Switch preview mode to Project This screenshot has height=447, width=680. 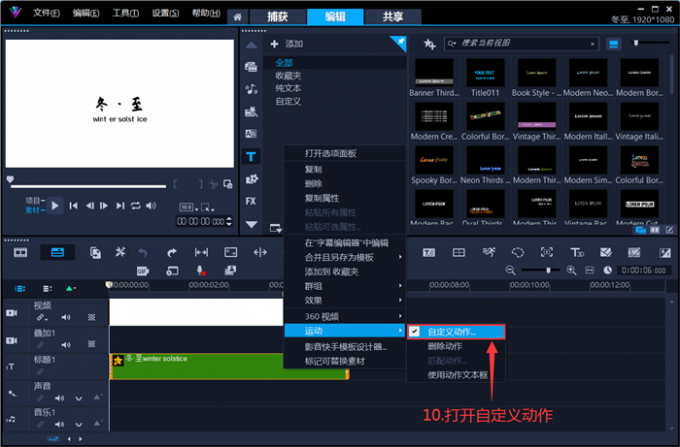coord(35,200)
